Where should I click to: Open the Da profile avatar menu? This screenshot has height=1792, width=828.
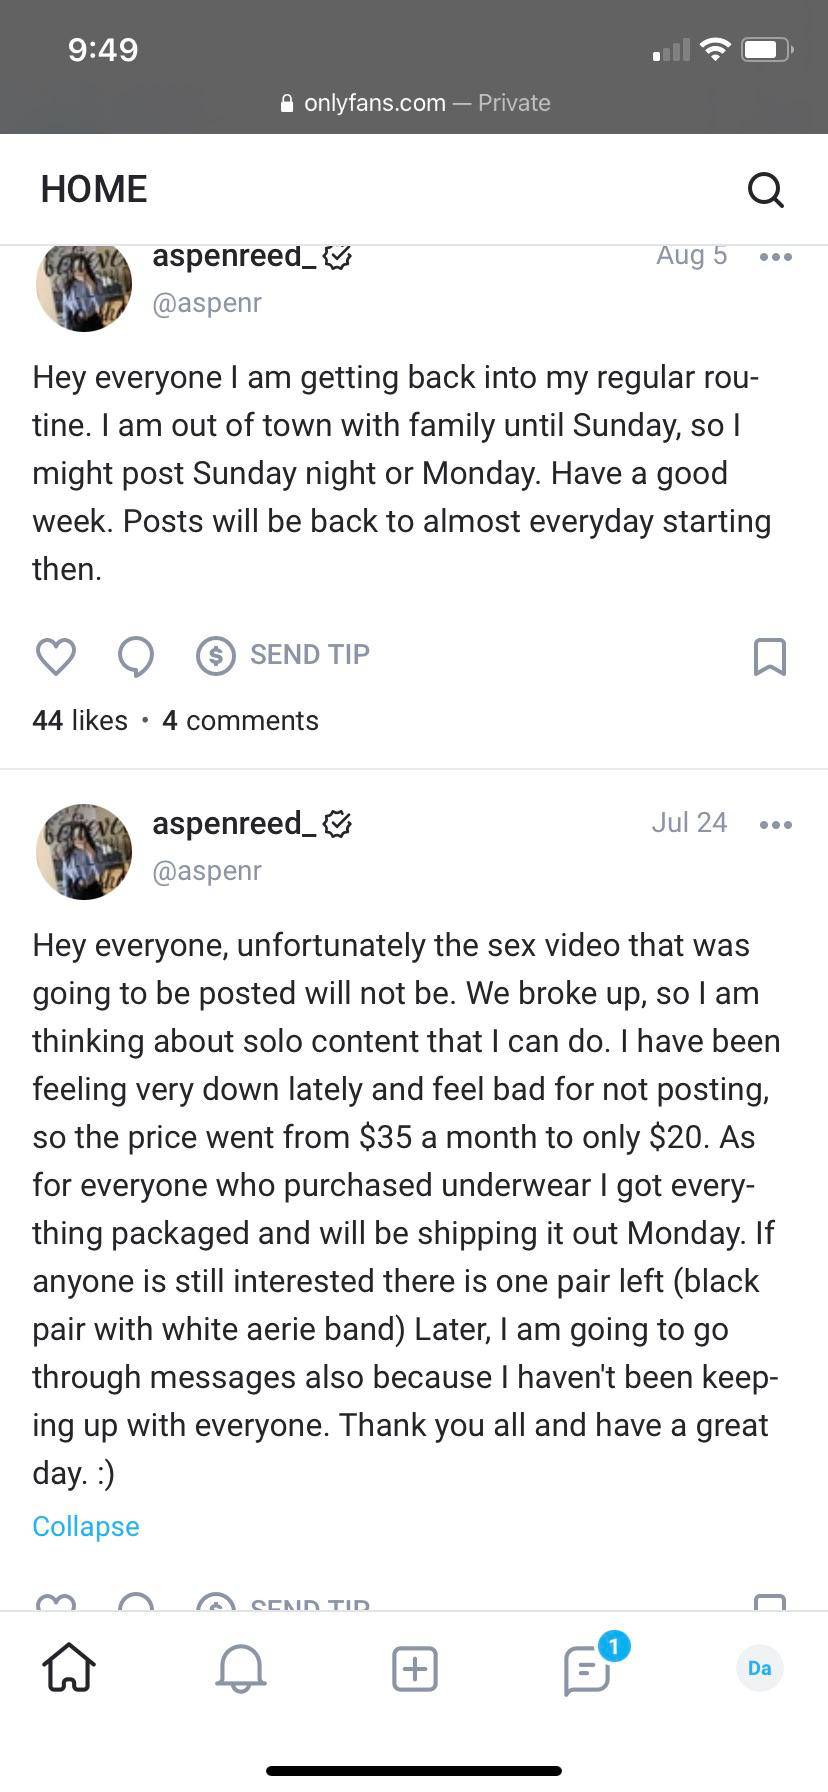coord(760,1668)
